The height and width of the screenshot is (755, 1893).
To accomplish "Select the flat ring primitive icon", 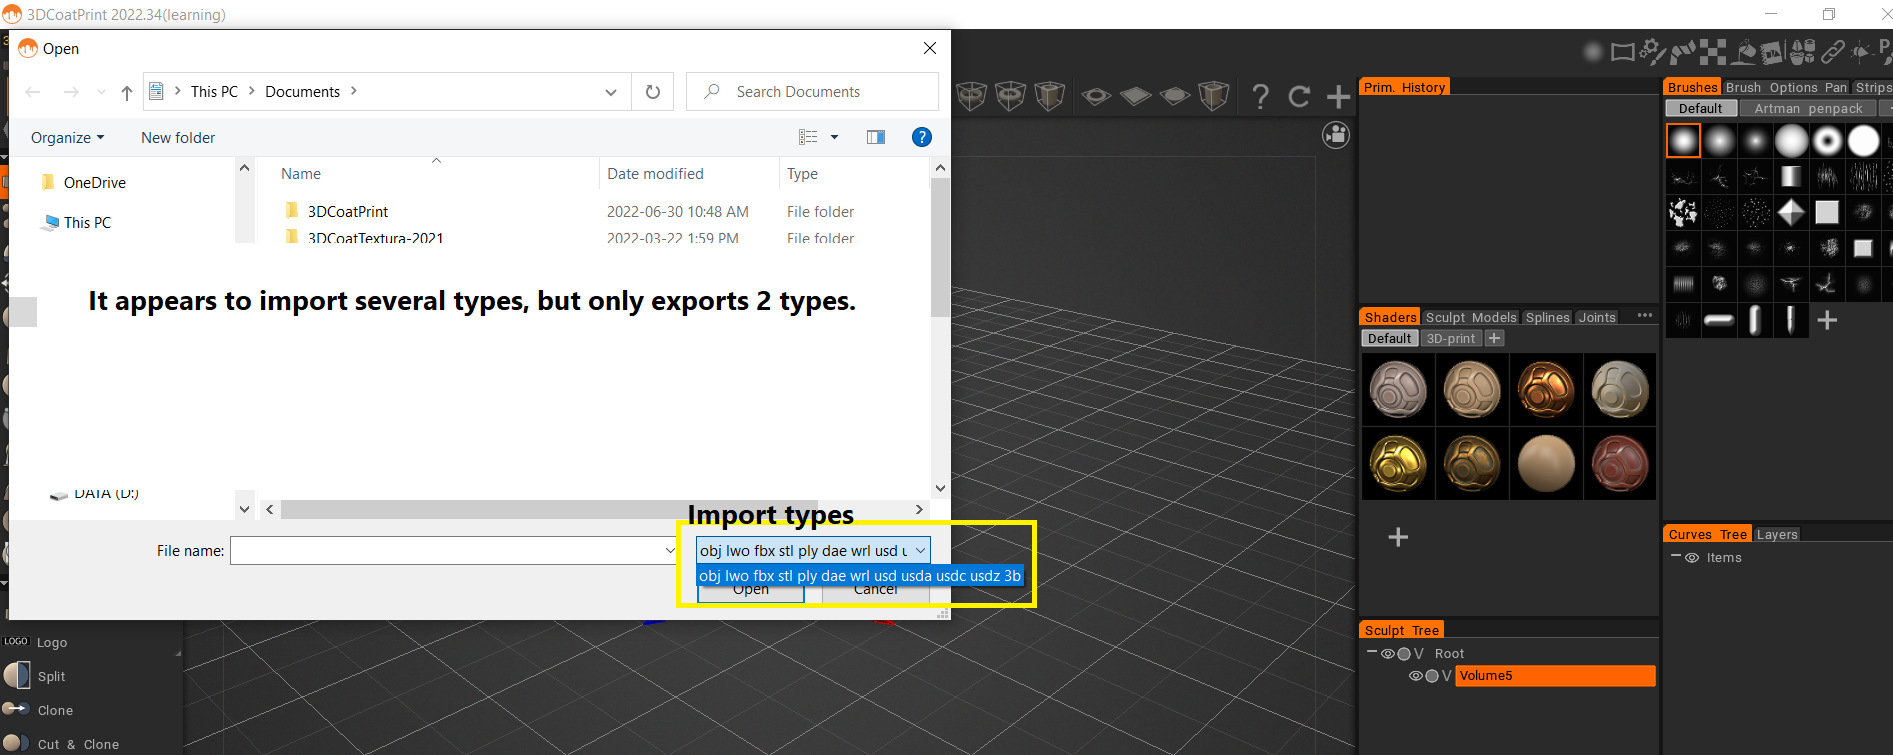I will (1096, 96).
